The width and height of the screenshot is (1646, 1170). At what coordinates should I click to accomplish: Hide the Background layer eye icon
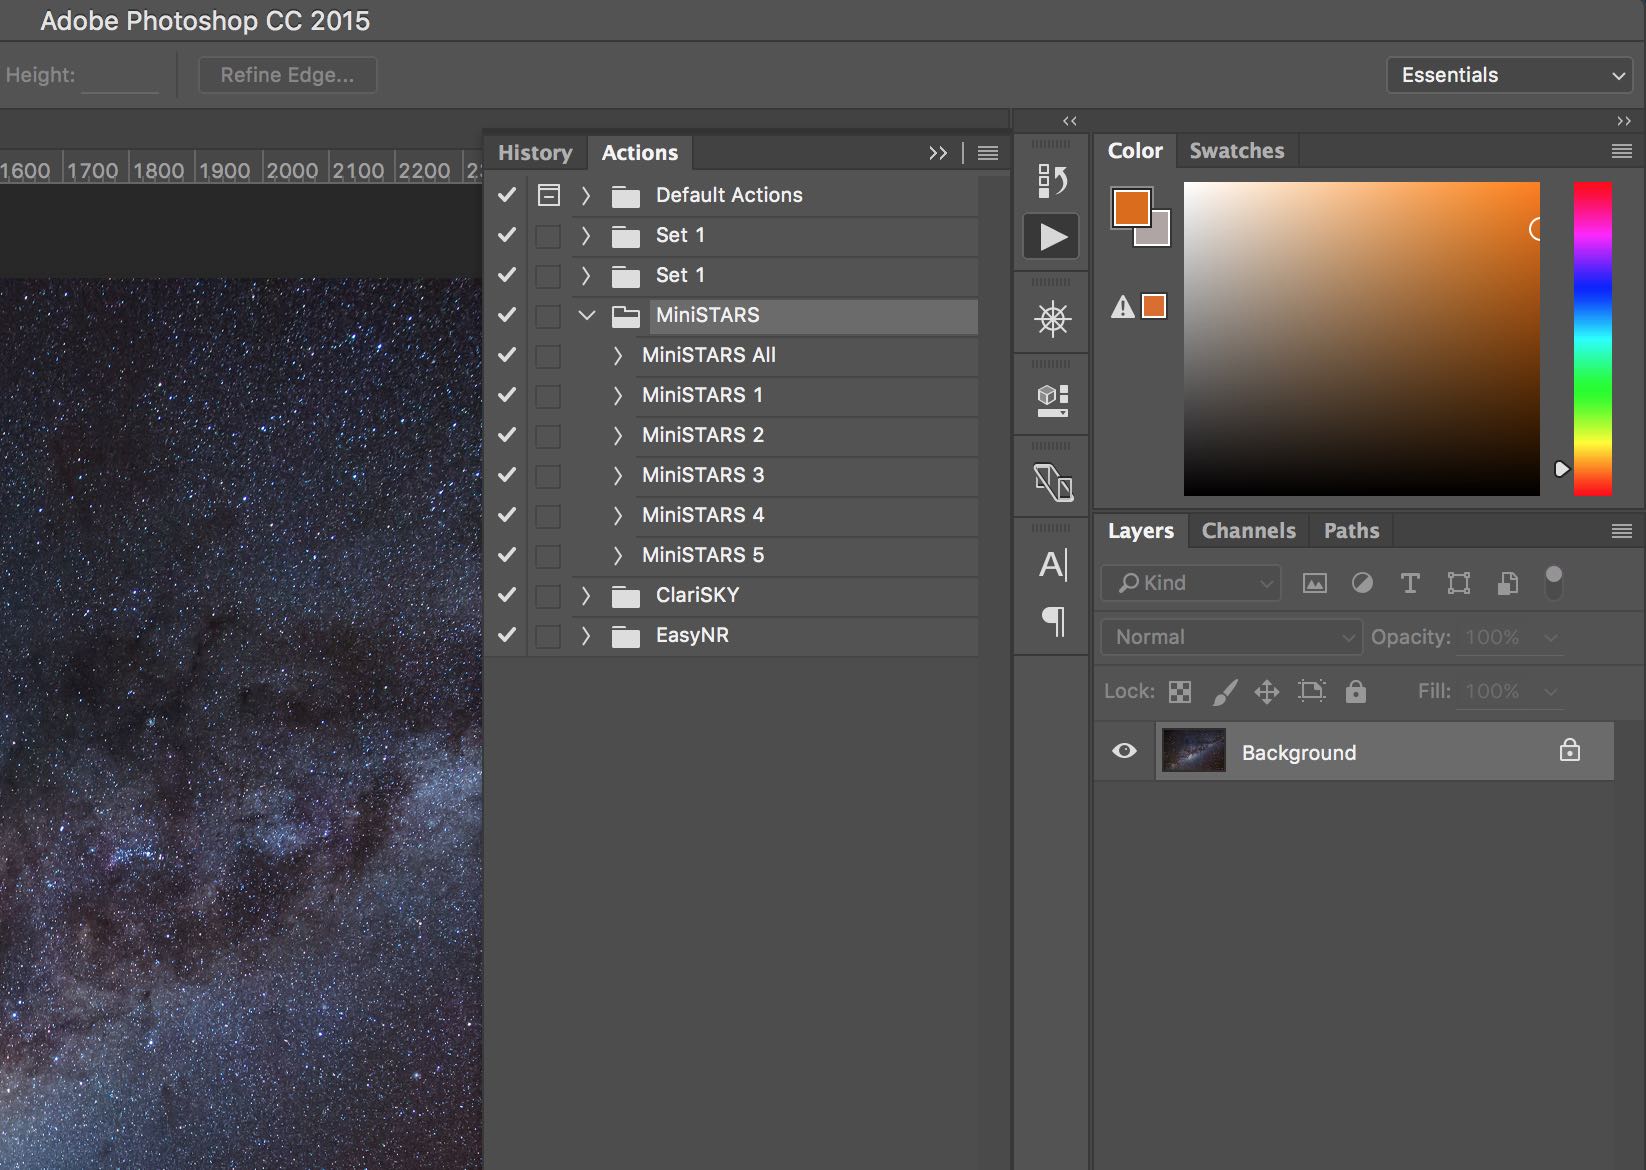[x=1124, y=750]
